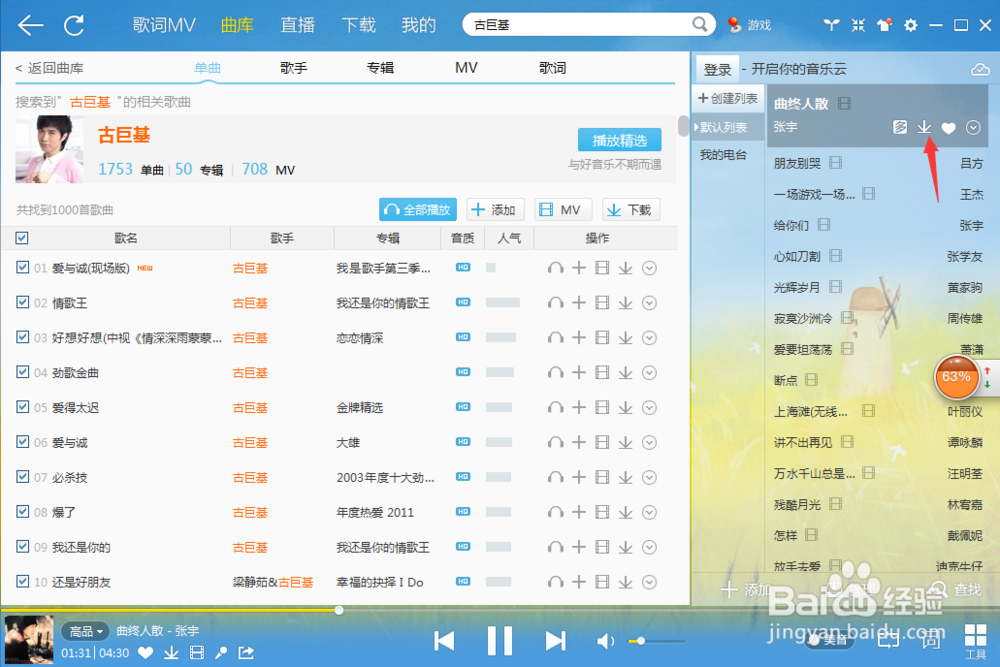Play MV of 朋友别哭 in playlist
This screenshot has height=667, width=1000.
click(835, 163)
